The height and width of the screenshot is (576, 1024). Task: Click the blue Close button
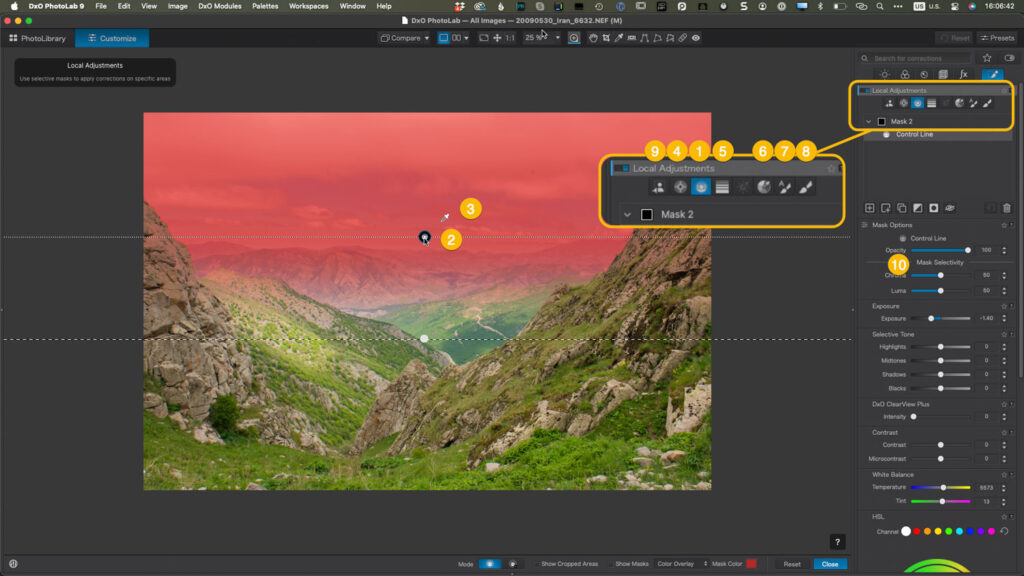tap(829, 564)
